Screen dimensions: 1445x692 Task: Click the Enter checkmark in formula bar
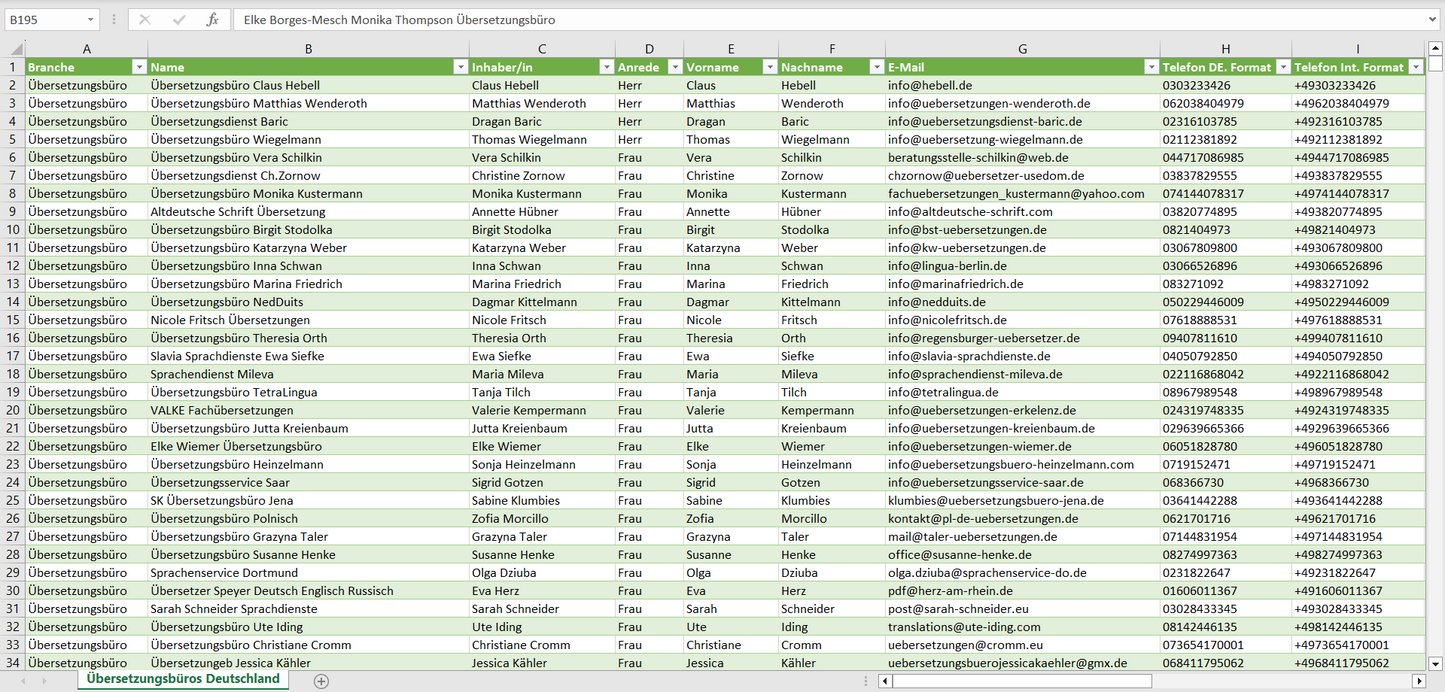coord(179,20)
